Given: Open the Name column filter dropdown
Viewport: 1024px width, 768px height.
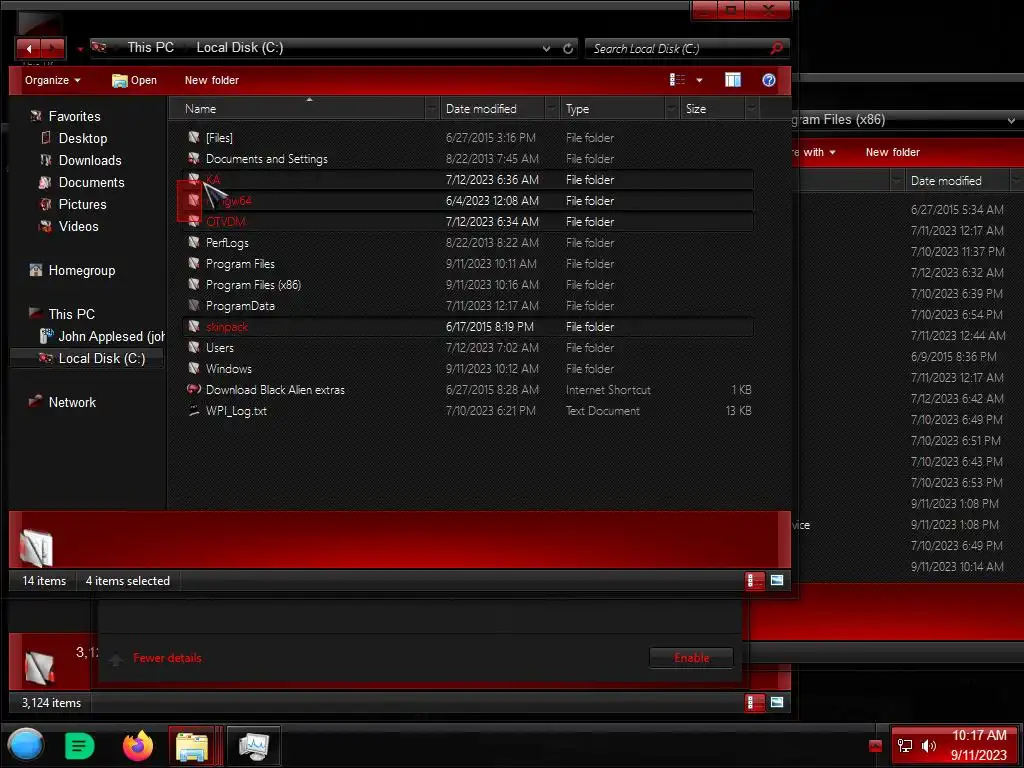Looking at the screenshot, I should [432, 109].
